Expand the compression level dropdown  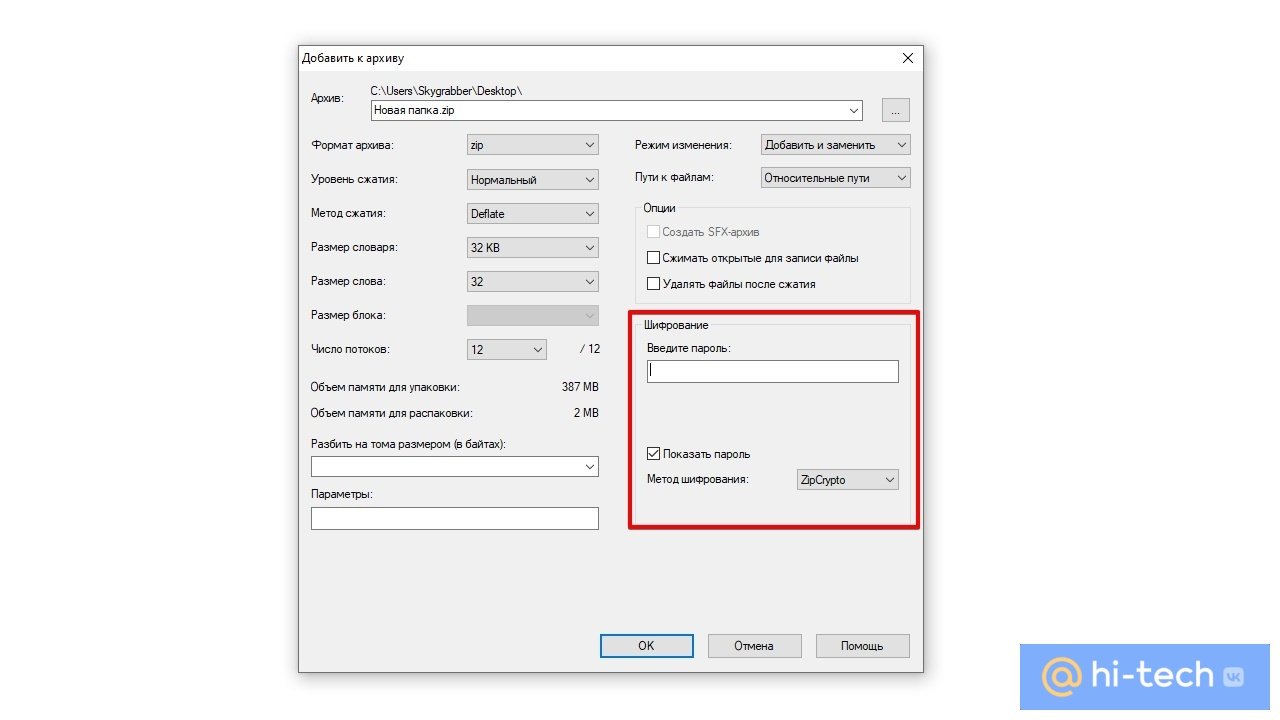pos(533,180)
